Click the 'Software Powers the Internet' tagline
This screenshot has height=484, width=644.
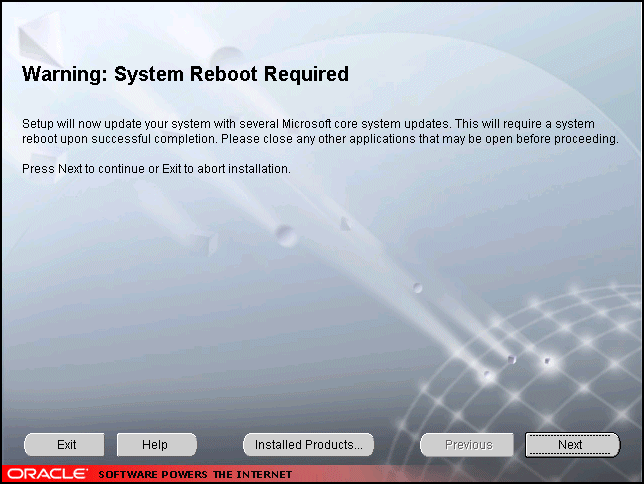click(195, 475)
